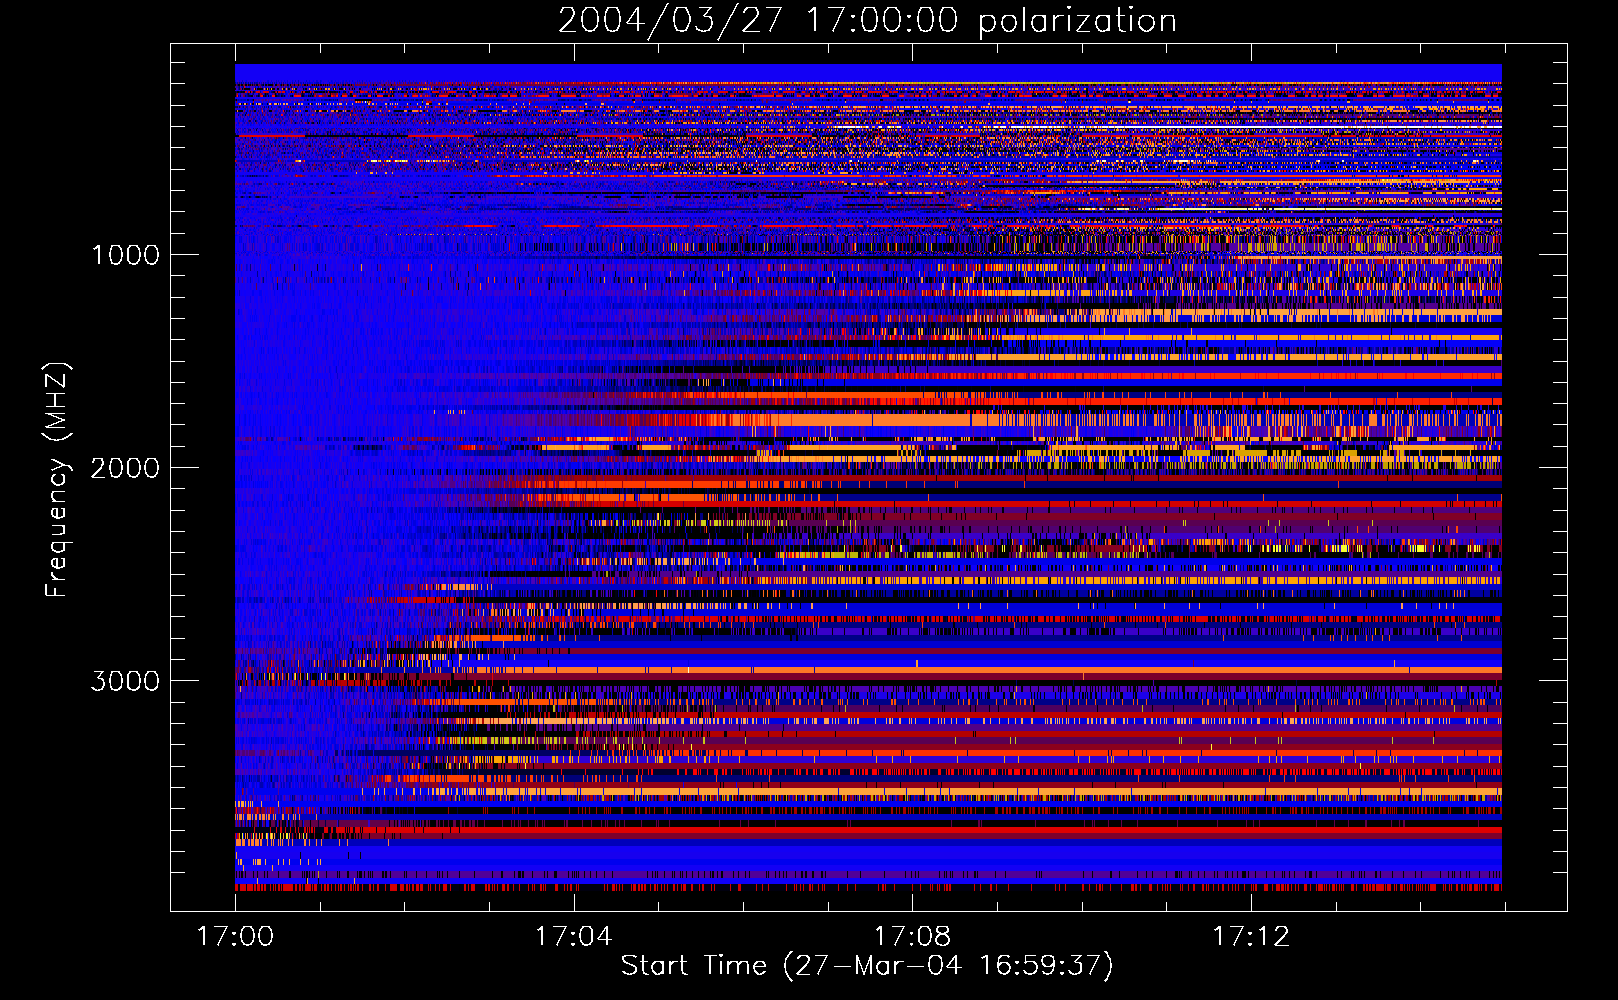1618x1000 pixels.
Task: Click the 'Start Time (27-Mar-04 16:59:37)' axis label
Action: pos(867,966)
